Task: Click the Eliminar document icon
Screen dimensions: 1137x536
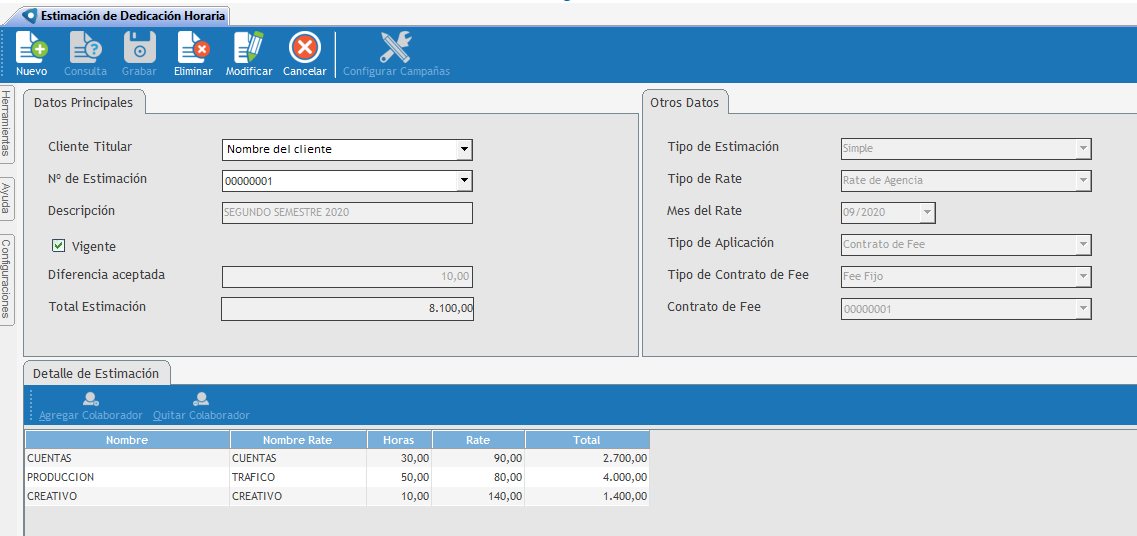Action: click(192, 48)
